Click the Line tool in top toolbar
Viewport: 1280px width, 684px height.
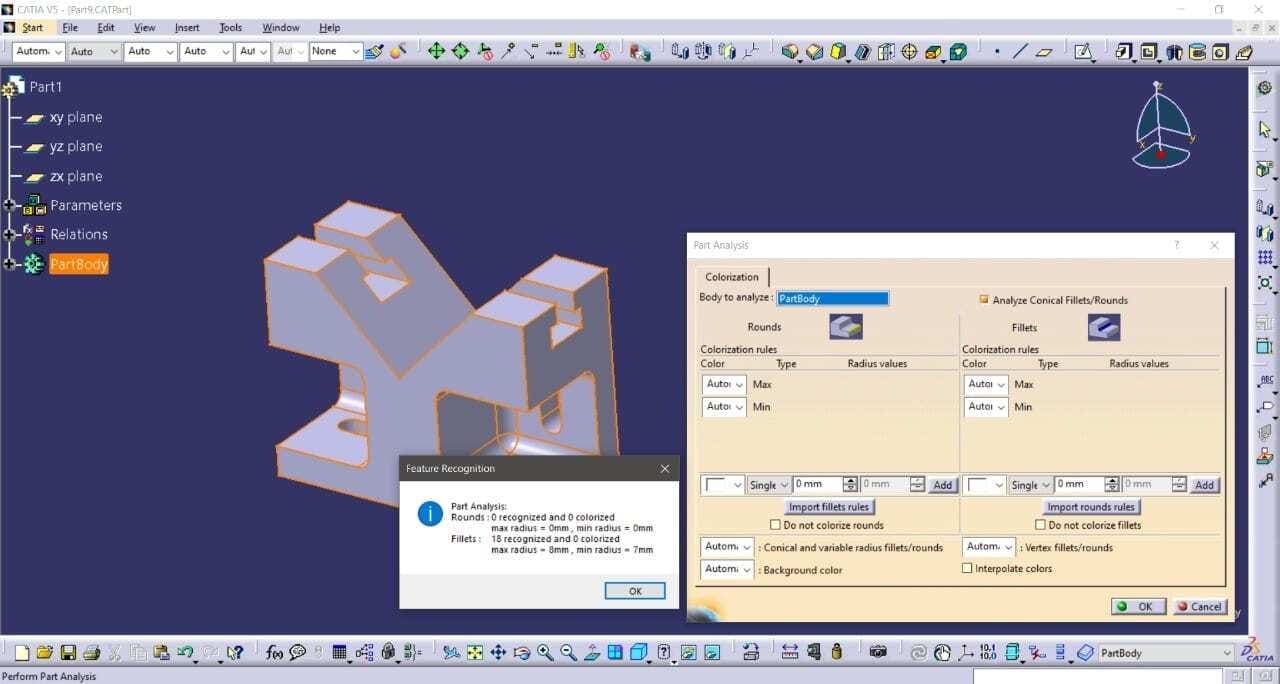[1021, 52]
